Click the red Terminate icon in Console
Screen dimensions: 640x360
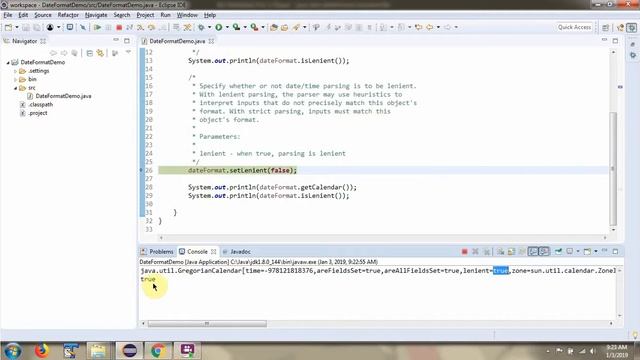tap(464, 251)
